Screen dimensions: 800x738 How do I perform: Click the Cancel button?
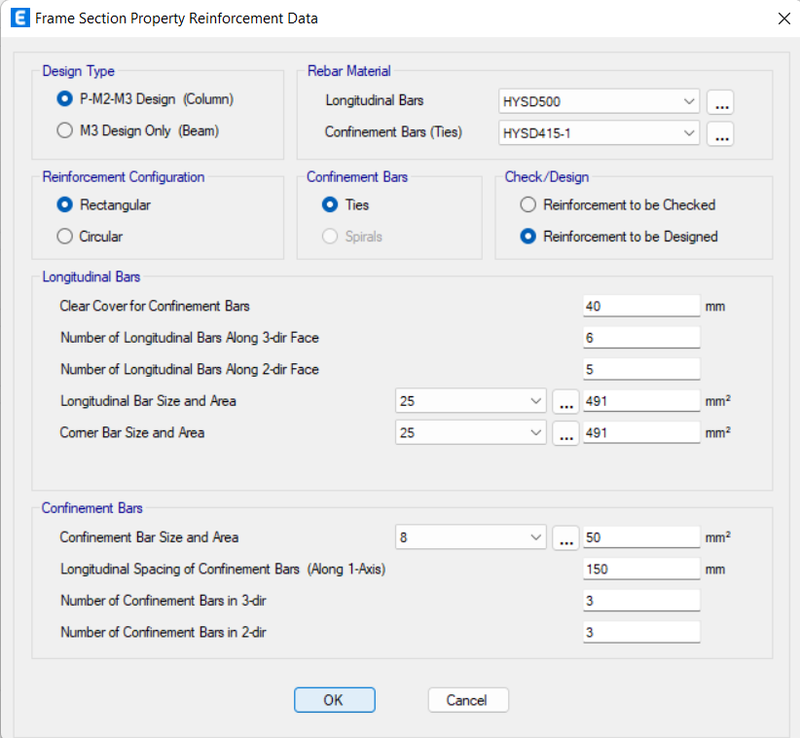click(468, 700)
